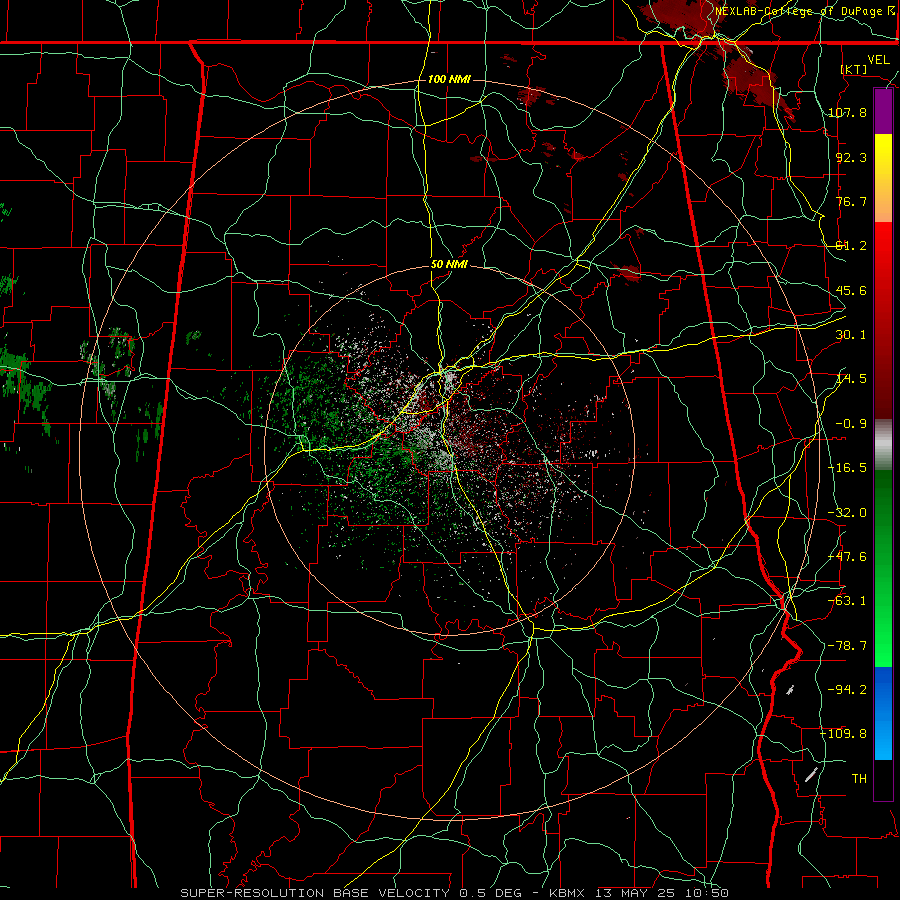The width and height of the screenshot is (900, 900).
Task: Click the [KT] units label
Action: pyautogui.click(x=854, y=69)
